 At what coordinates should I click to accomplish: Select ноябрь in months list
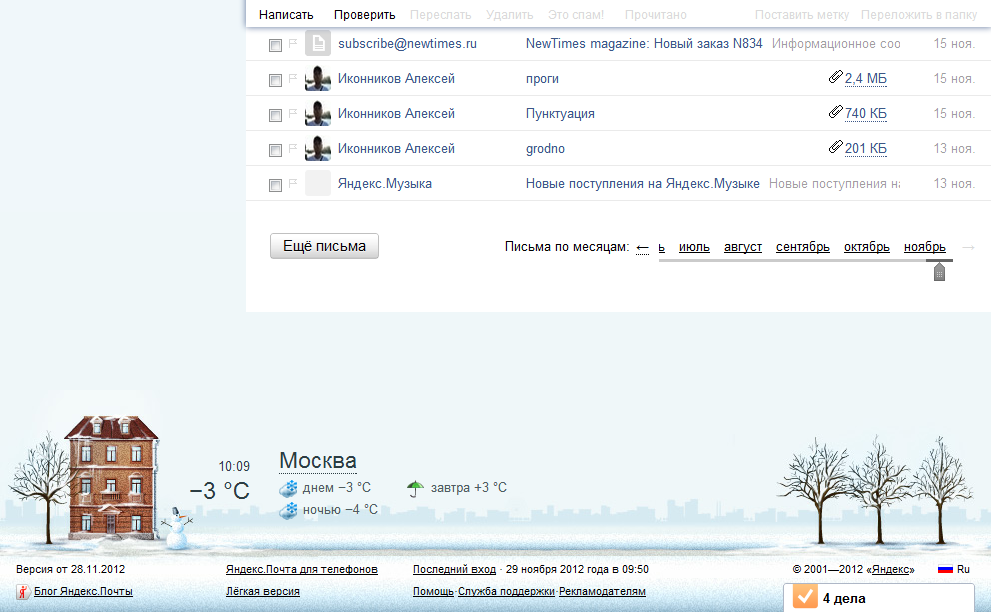click(925, 247)
